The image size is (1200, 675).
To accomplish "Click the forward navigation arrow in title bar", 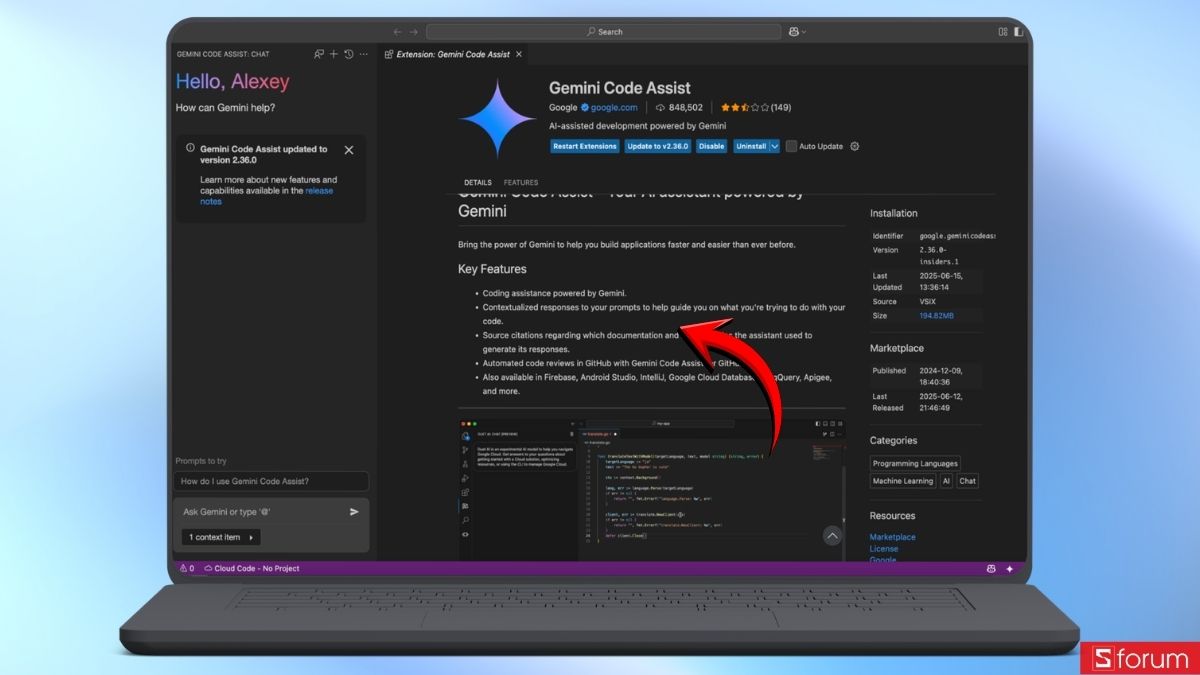I will (414, 32).
